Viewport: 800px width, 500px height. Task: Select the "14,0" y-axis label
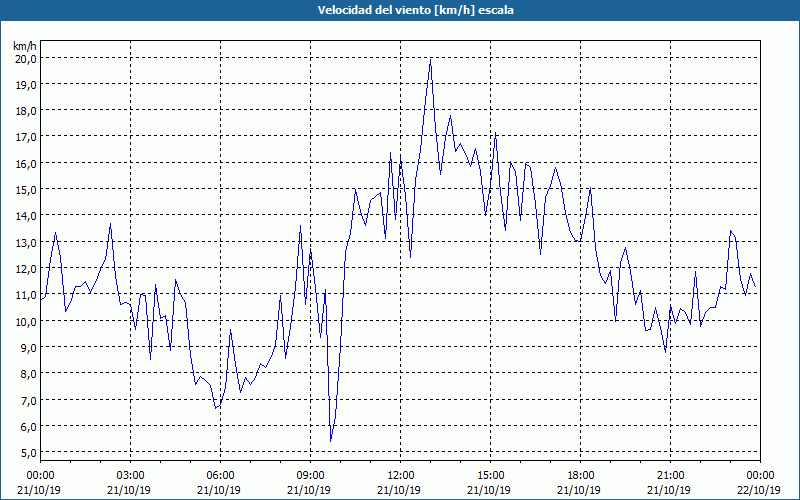[26, 216]
